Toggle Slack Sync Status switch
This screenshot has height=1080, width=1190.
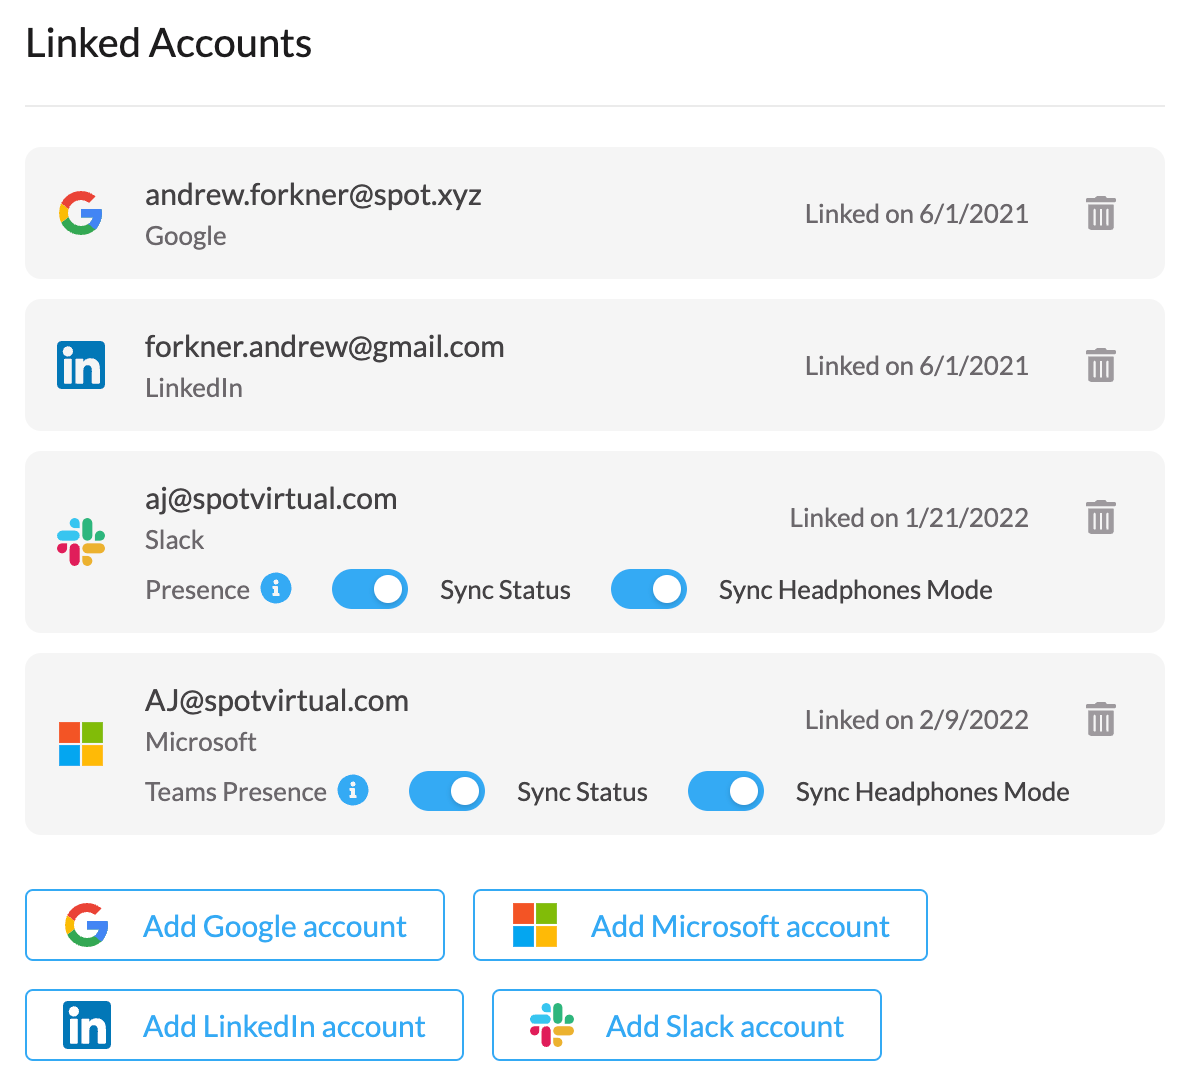pyautogui.click(x=370, y=589)
